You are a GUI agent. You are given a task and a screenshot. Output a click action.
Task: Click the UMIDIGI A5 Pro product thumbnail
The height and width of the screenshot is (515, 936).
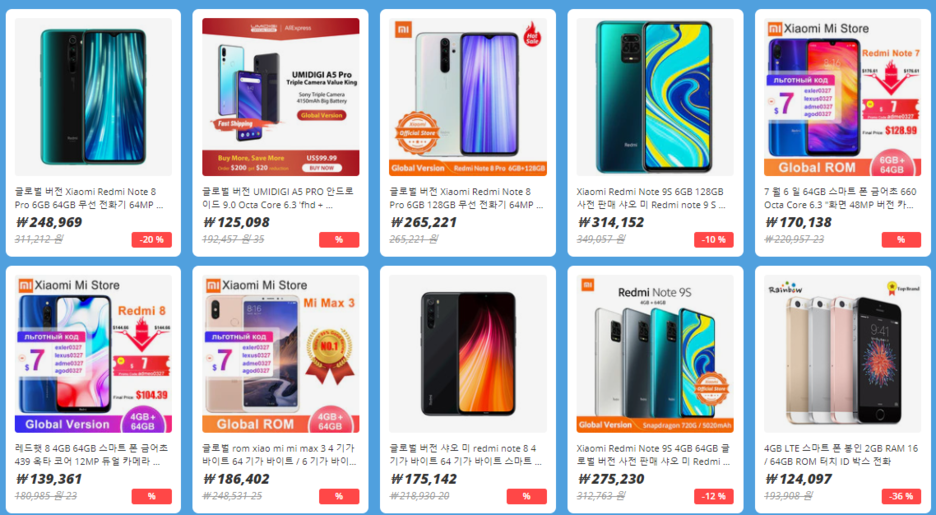tap(281, 97)
